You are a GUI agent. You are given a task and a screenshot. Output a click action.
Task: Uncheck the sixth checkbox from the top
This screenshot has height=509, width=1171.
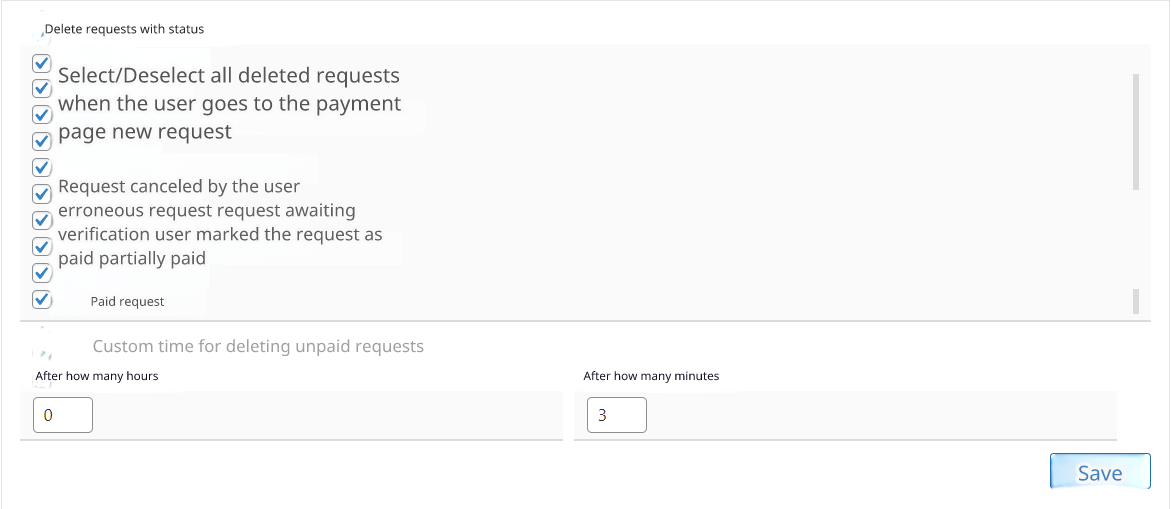tap(42, 193)
